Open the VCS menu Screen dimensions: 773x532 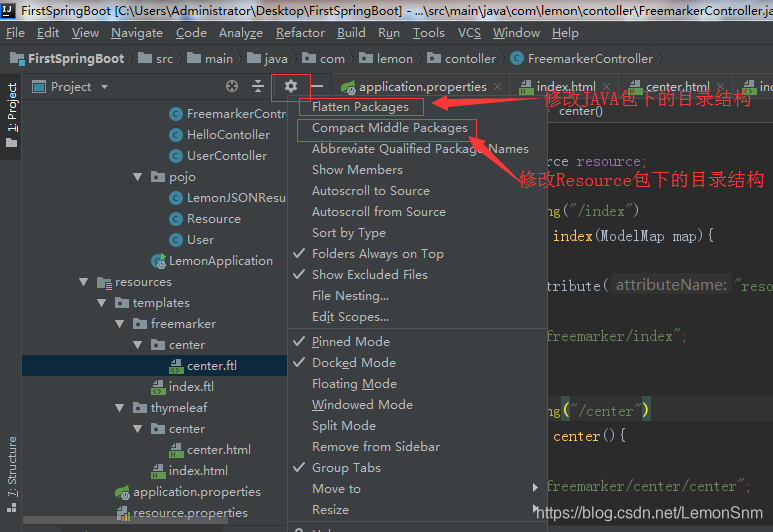[469, 33]
